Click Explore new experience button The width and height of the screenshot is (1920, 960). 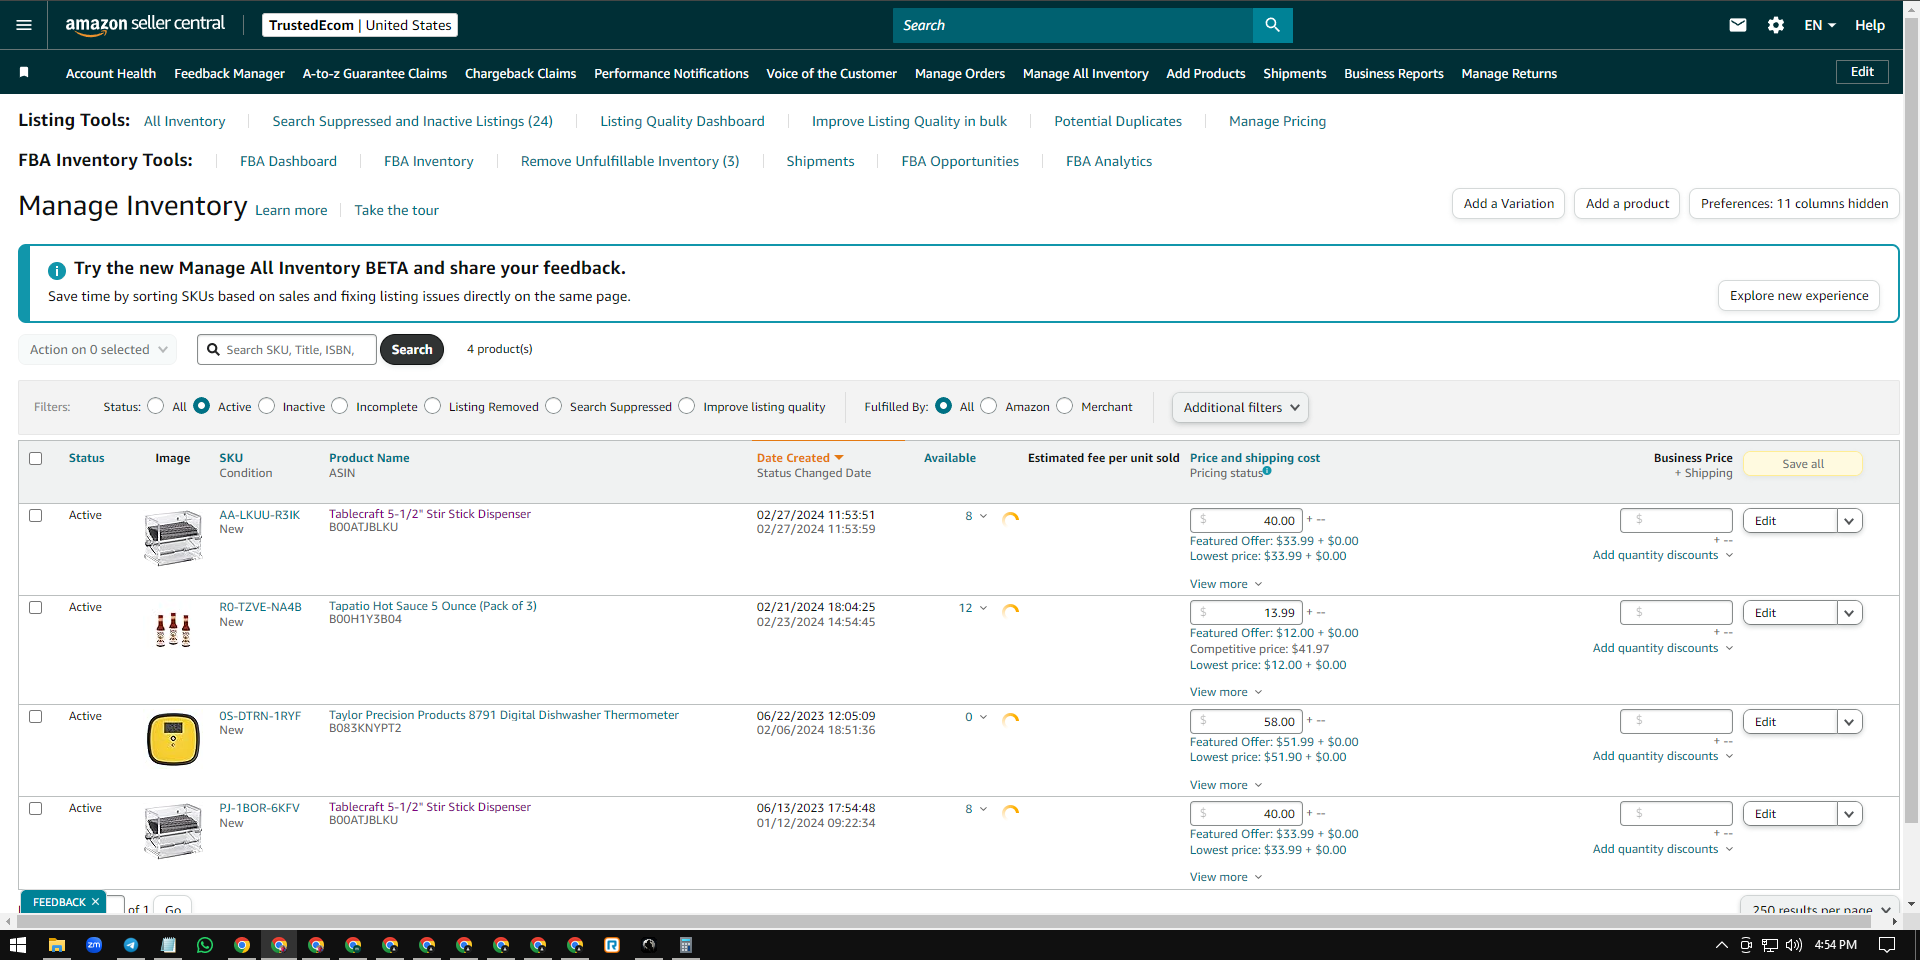point(1799,296)
